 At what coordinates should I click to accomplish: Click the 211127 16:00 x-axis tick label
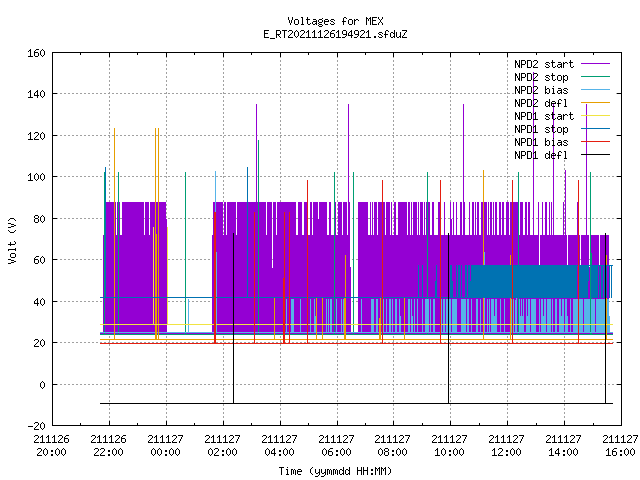tap(620, 446)
